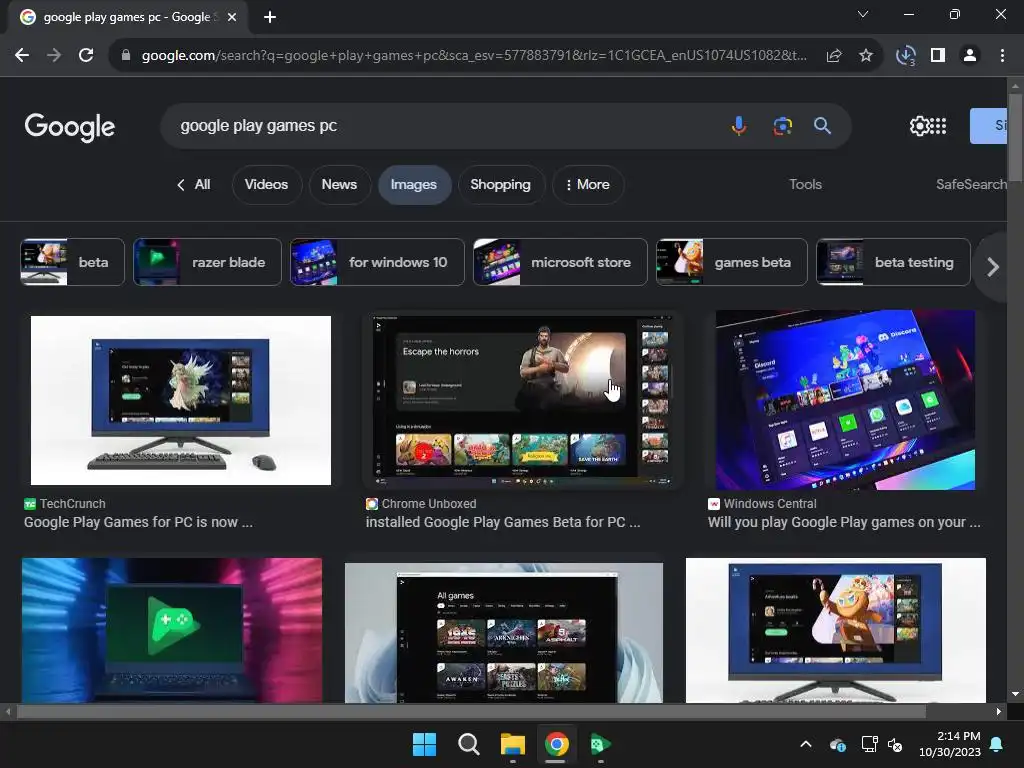This screenshot has height=768, width=1024.
Task: Open the Chrome three-dot menu
Action: 1002,56
